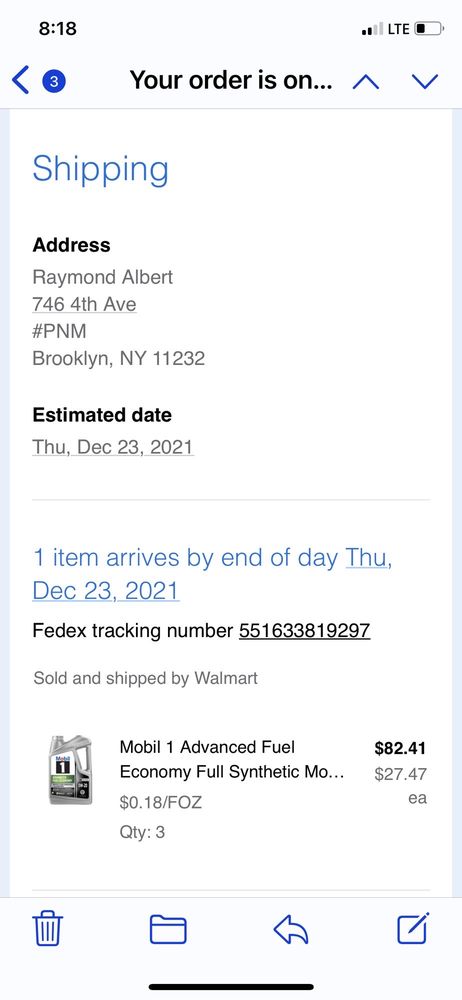Go to previous message with up chevron
462x1000 pixels.
point(366,82)
